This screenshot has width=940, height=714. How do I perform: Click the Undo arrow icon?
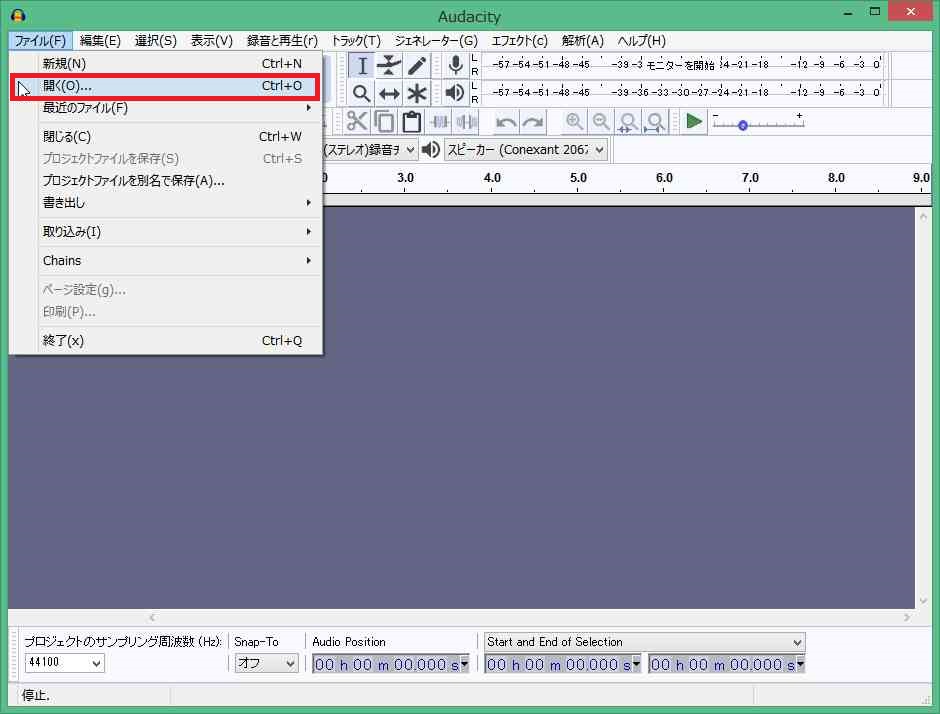tap(506, 123)
